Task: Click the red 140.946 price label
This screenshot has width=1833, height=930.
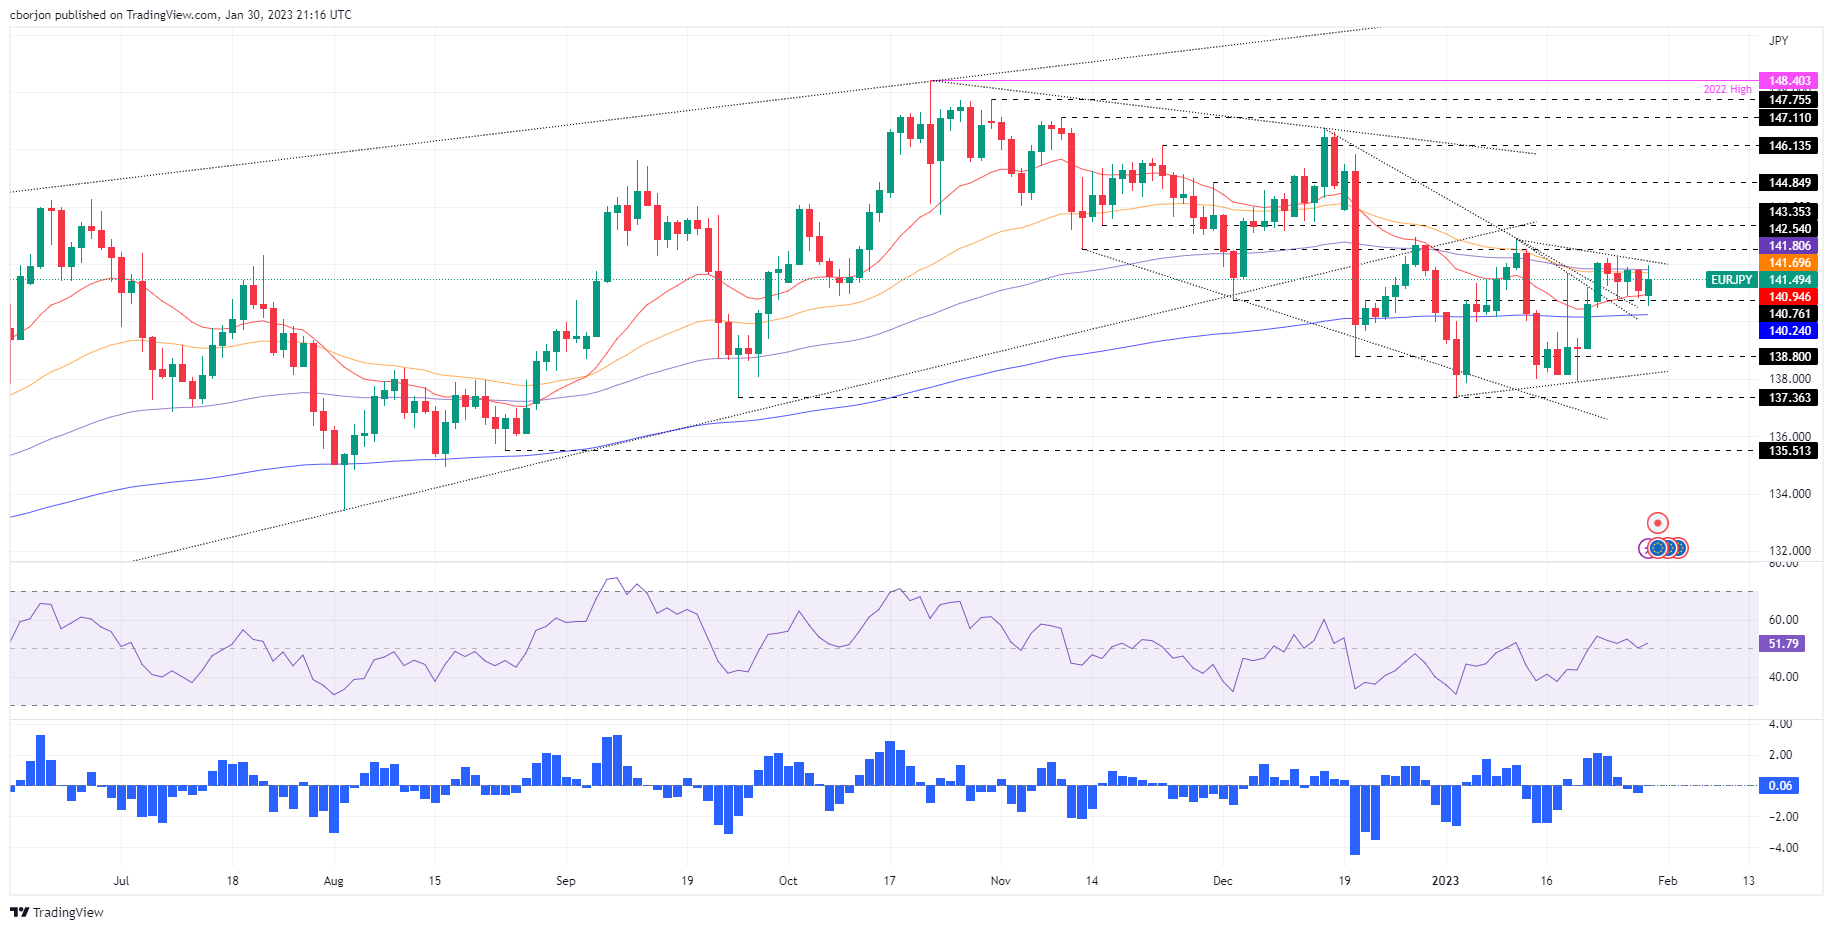Action: [x=1789, y=297]
